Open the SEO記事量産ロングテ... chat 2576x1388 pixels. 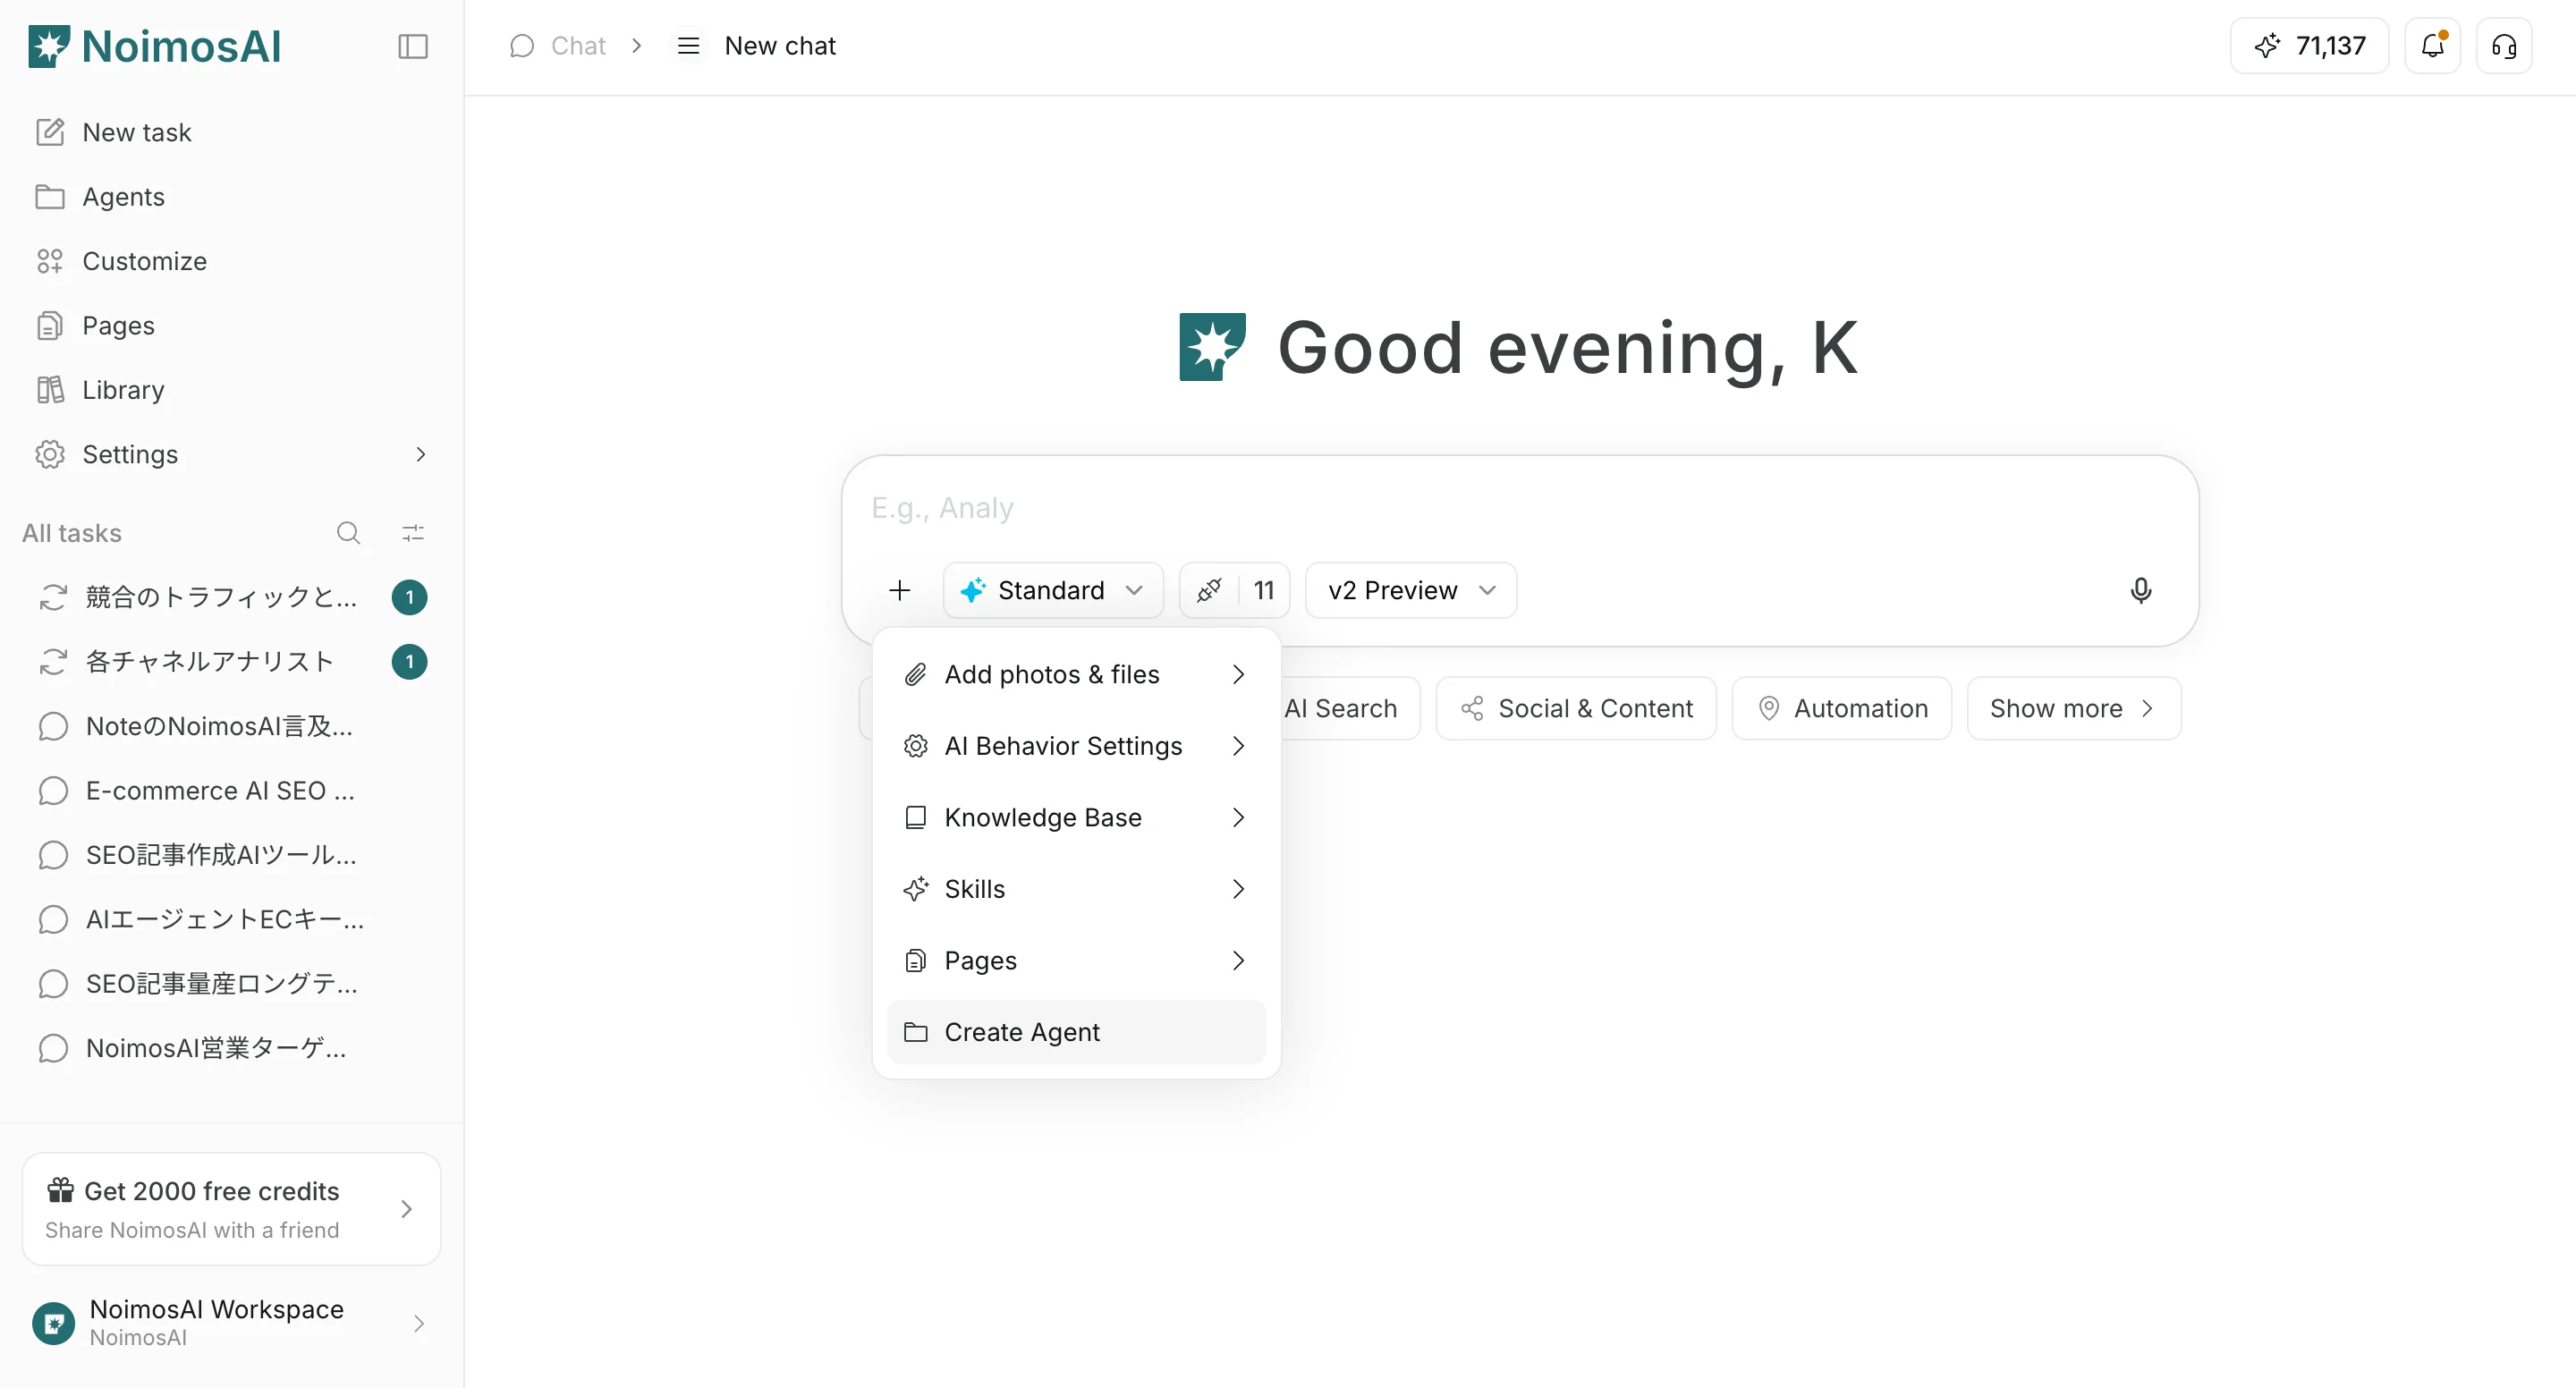click(x=232, y=984)
